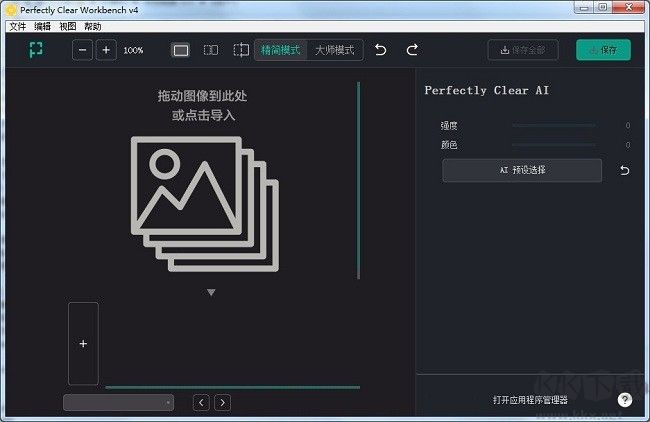Select the side-by-side compare view icon
Screen dimensions: 650x422
click(x=211, y=50)
